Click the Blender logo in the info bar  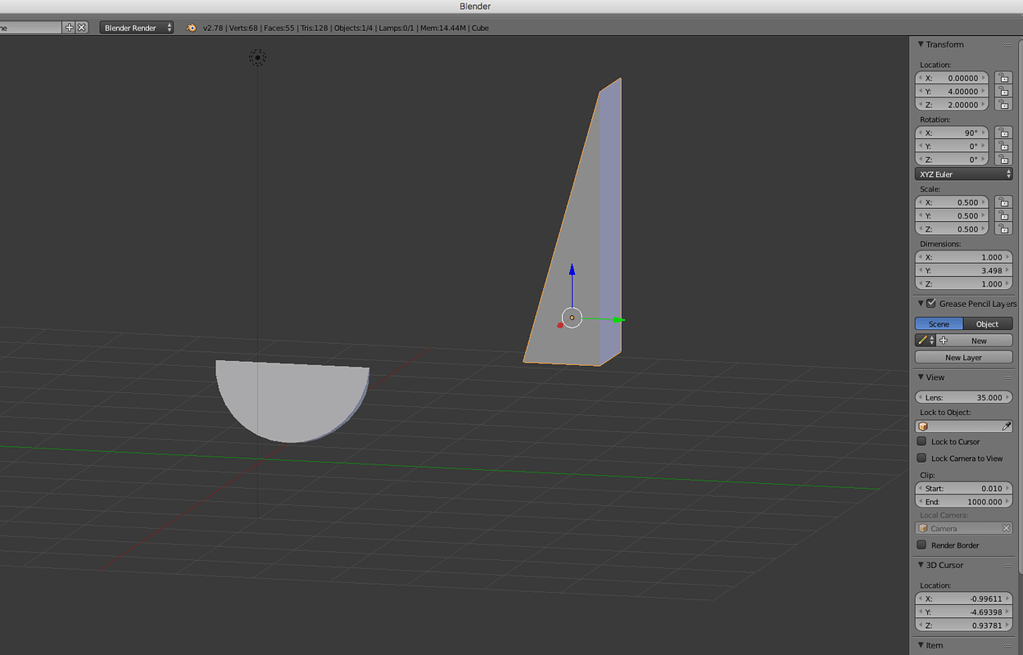190,28
